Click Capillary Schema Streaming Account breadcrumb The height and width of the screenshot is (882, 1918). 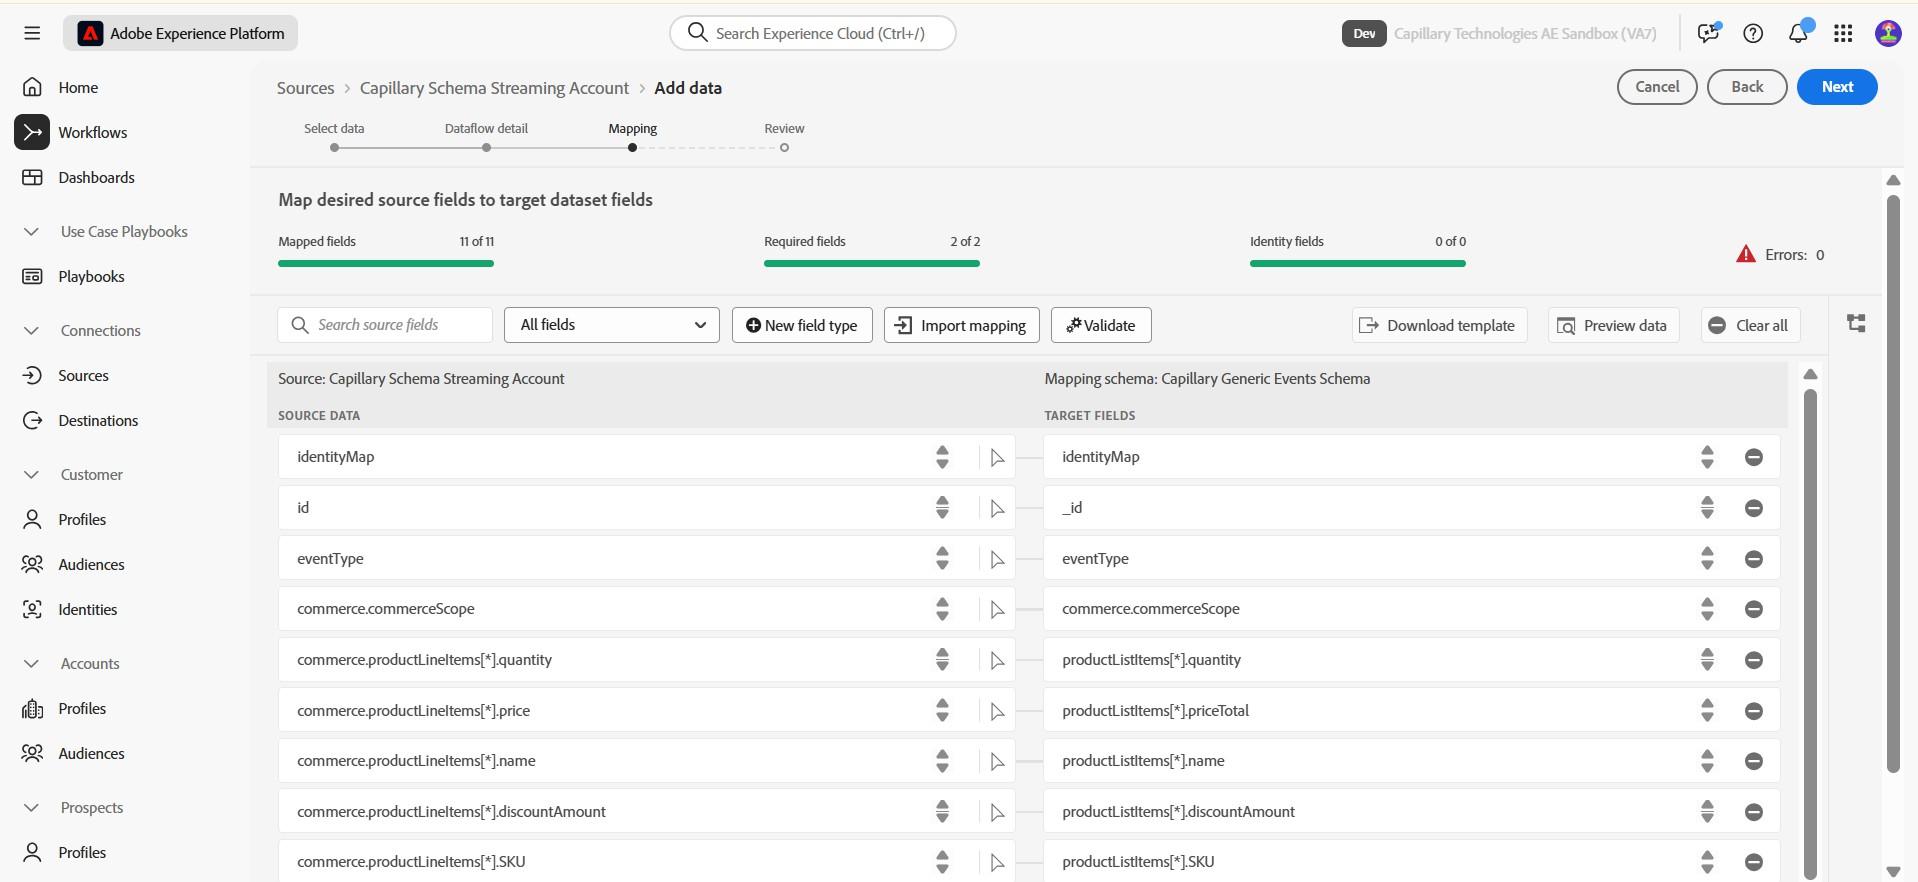(x=494, y=88)
